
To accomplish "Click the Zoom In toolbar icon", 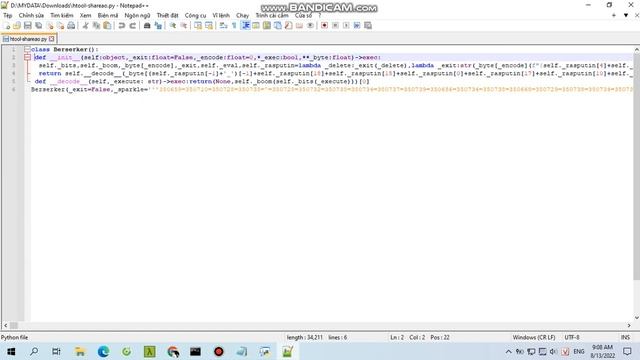I will click(x=173, y=25).
